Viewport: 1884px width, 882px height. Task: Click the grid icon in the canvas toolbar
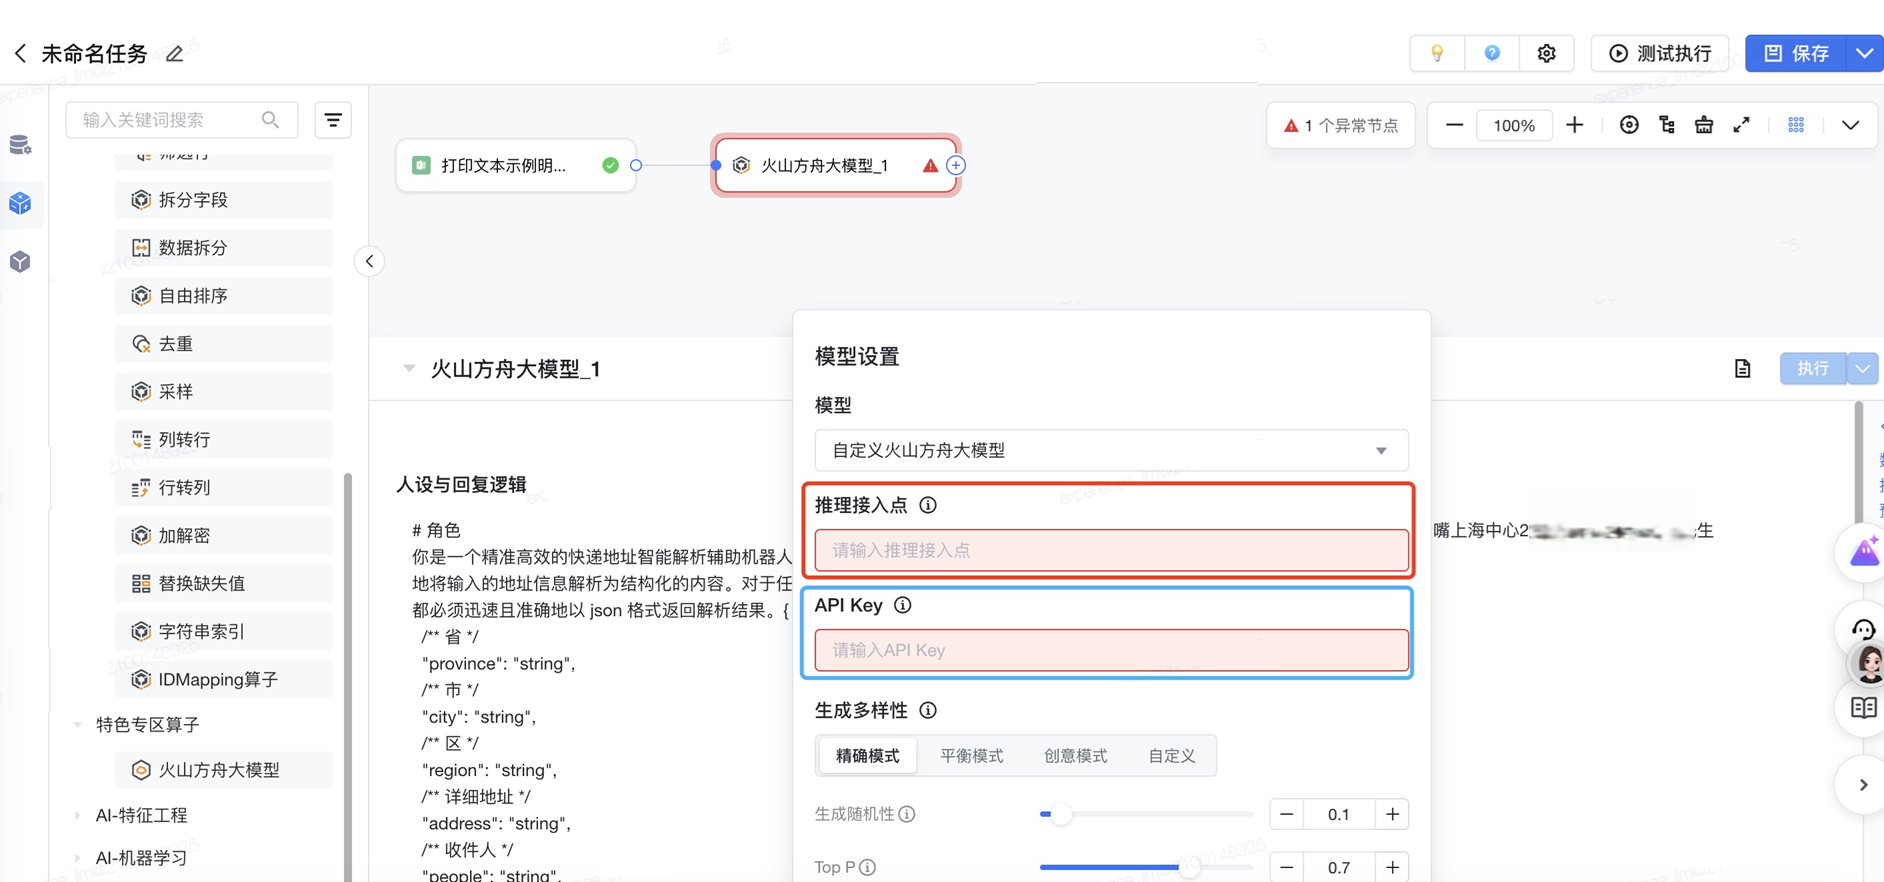tap(1796, 126)
